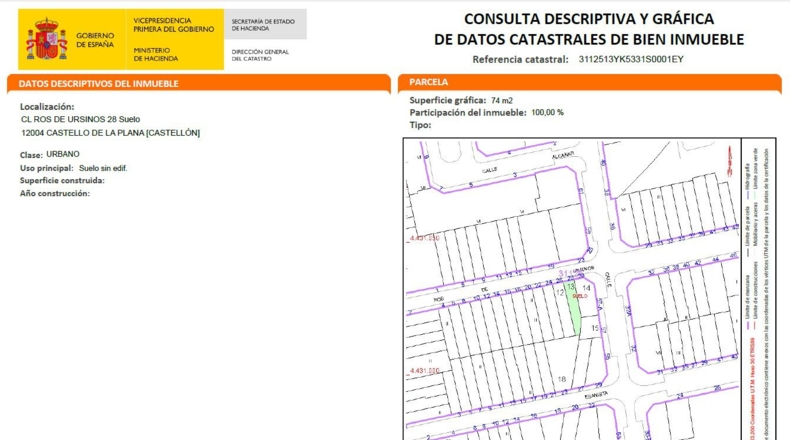The image size is (790, 440).
Task: Click the 'ESPANYETA' street name on the map
Action: pos(597,396)
